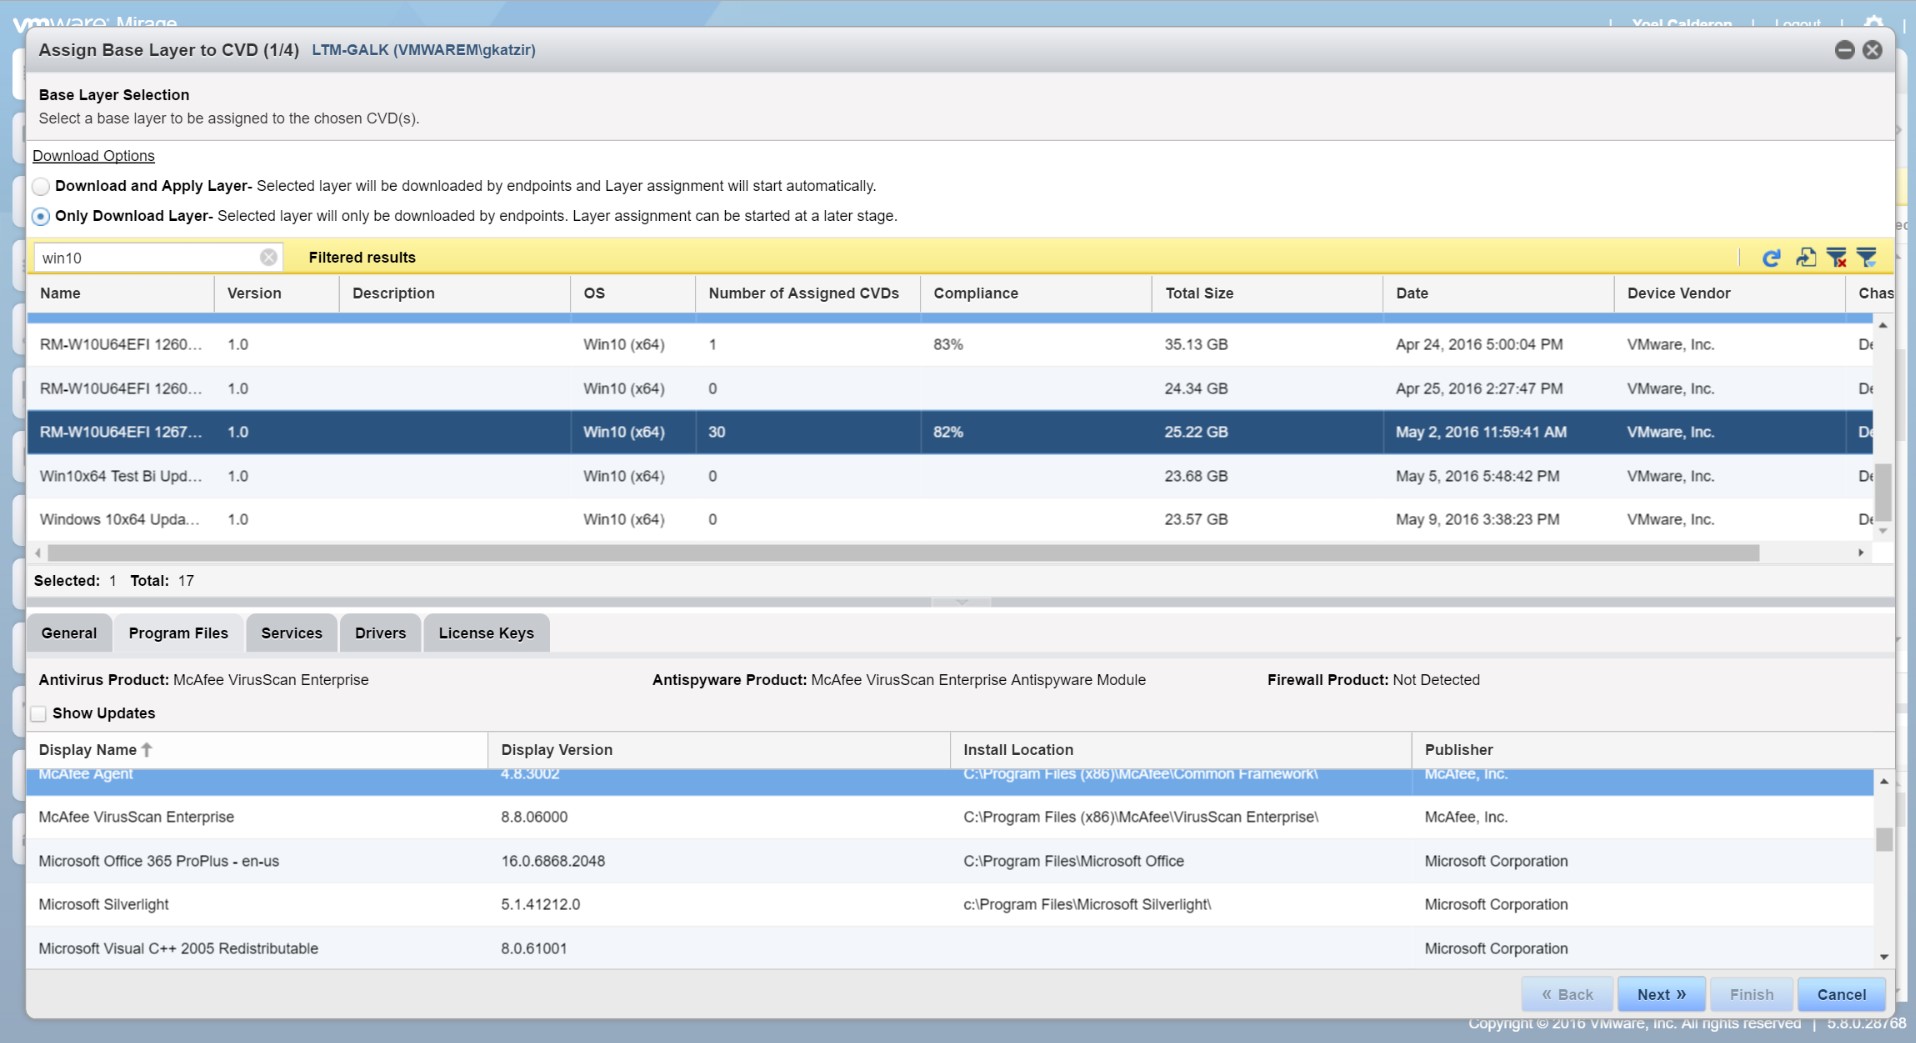Go Back to the previous wizard step
Viewport: 1916px width, 1043px height.
(1567, 994)
